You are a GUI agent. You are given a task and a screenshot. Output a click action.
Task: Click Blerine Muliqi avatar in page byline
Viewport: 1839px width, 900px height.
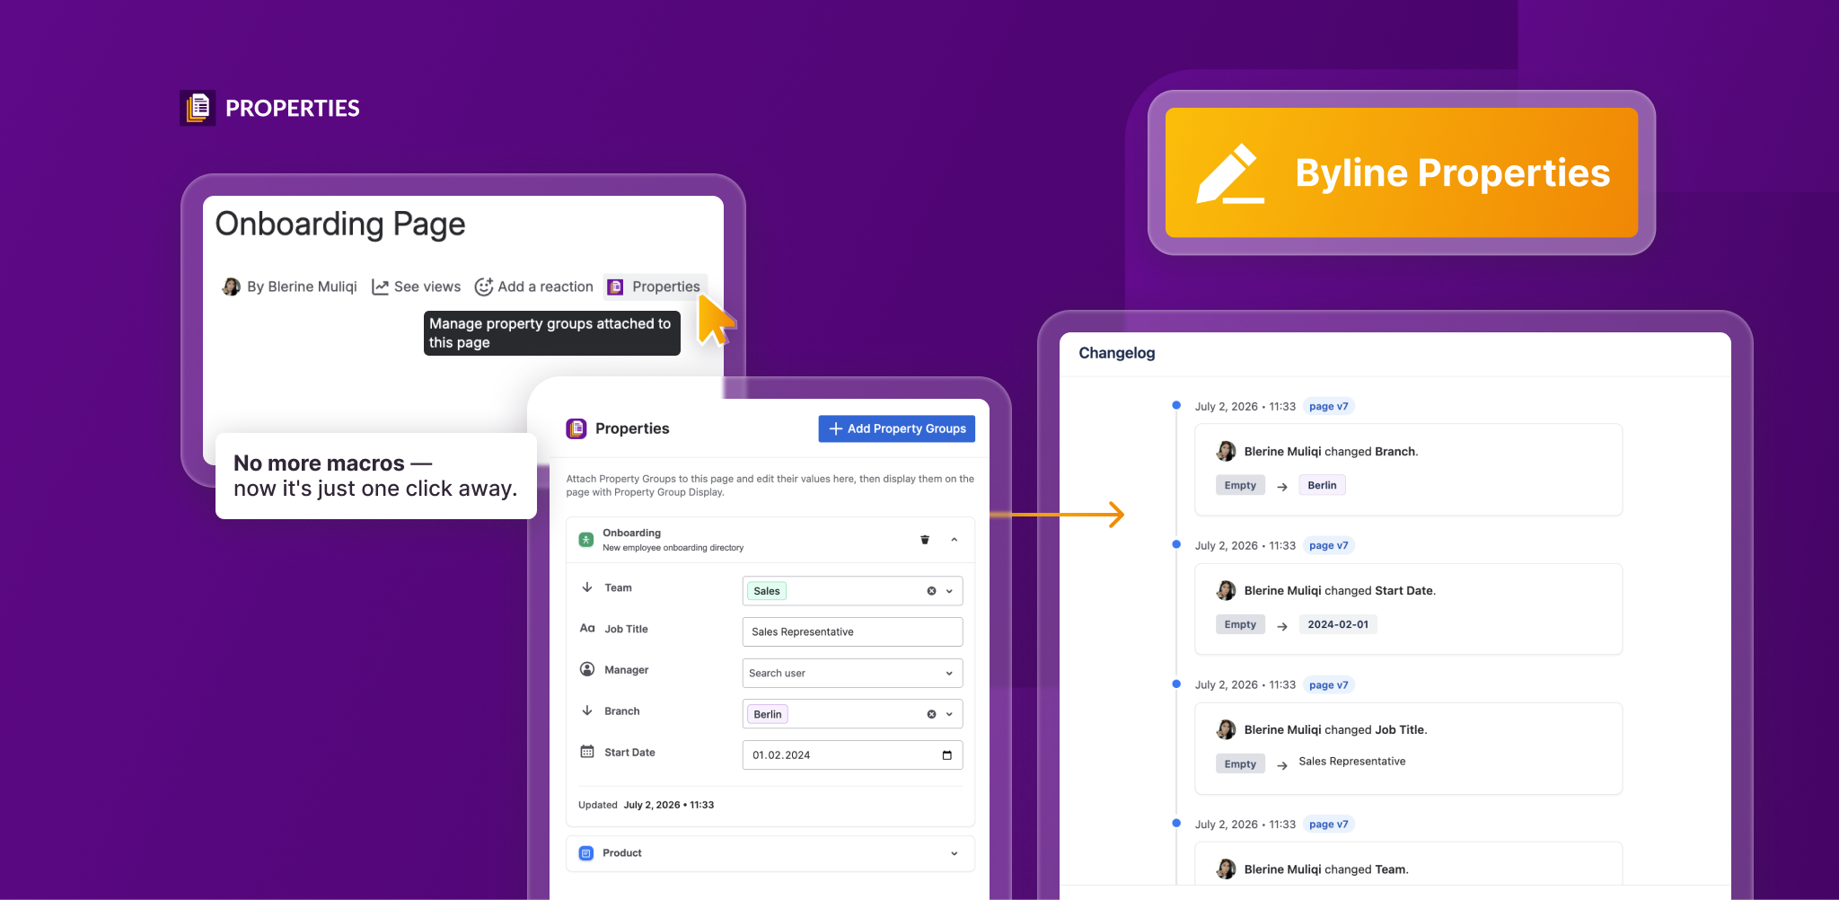tap(231, 287)
